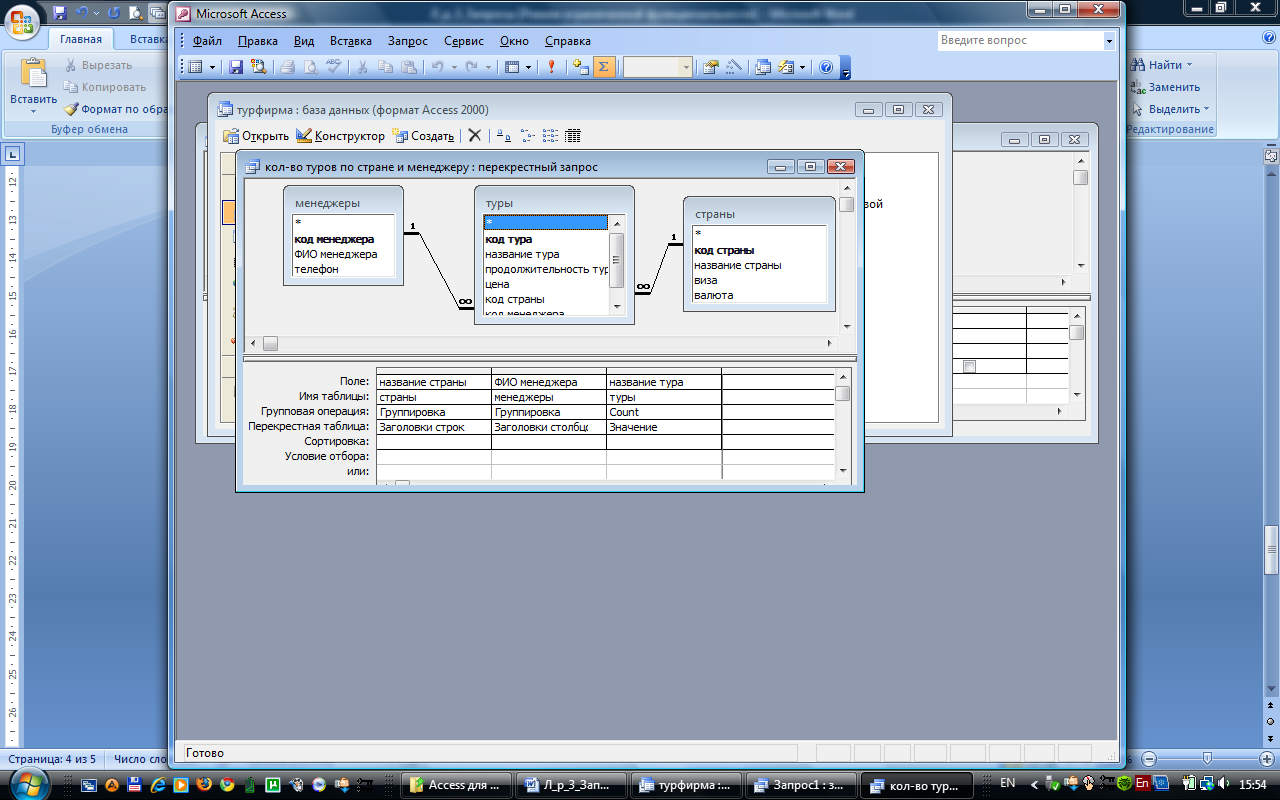Click the File Search icon in Access toolbar

[258, 67]
